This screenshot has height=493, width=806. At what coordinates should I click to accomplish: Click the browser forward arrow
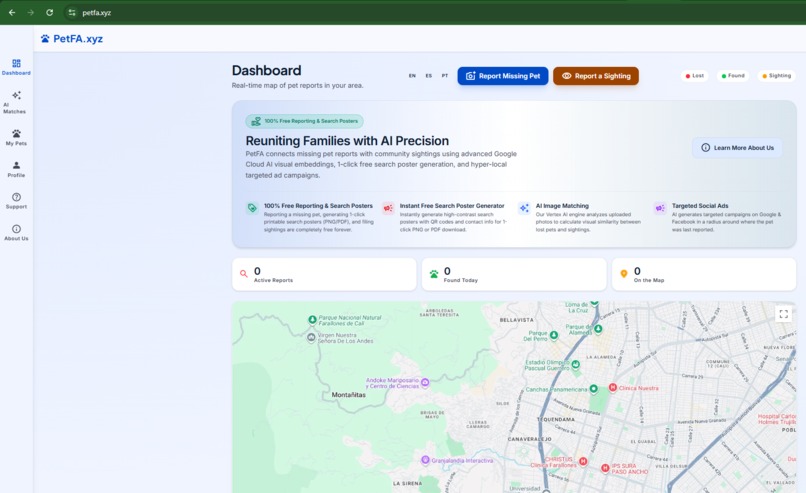pos(31,12)
